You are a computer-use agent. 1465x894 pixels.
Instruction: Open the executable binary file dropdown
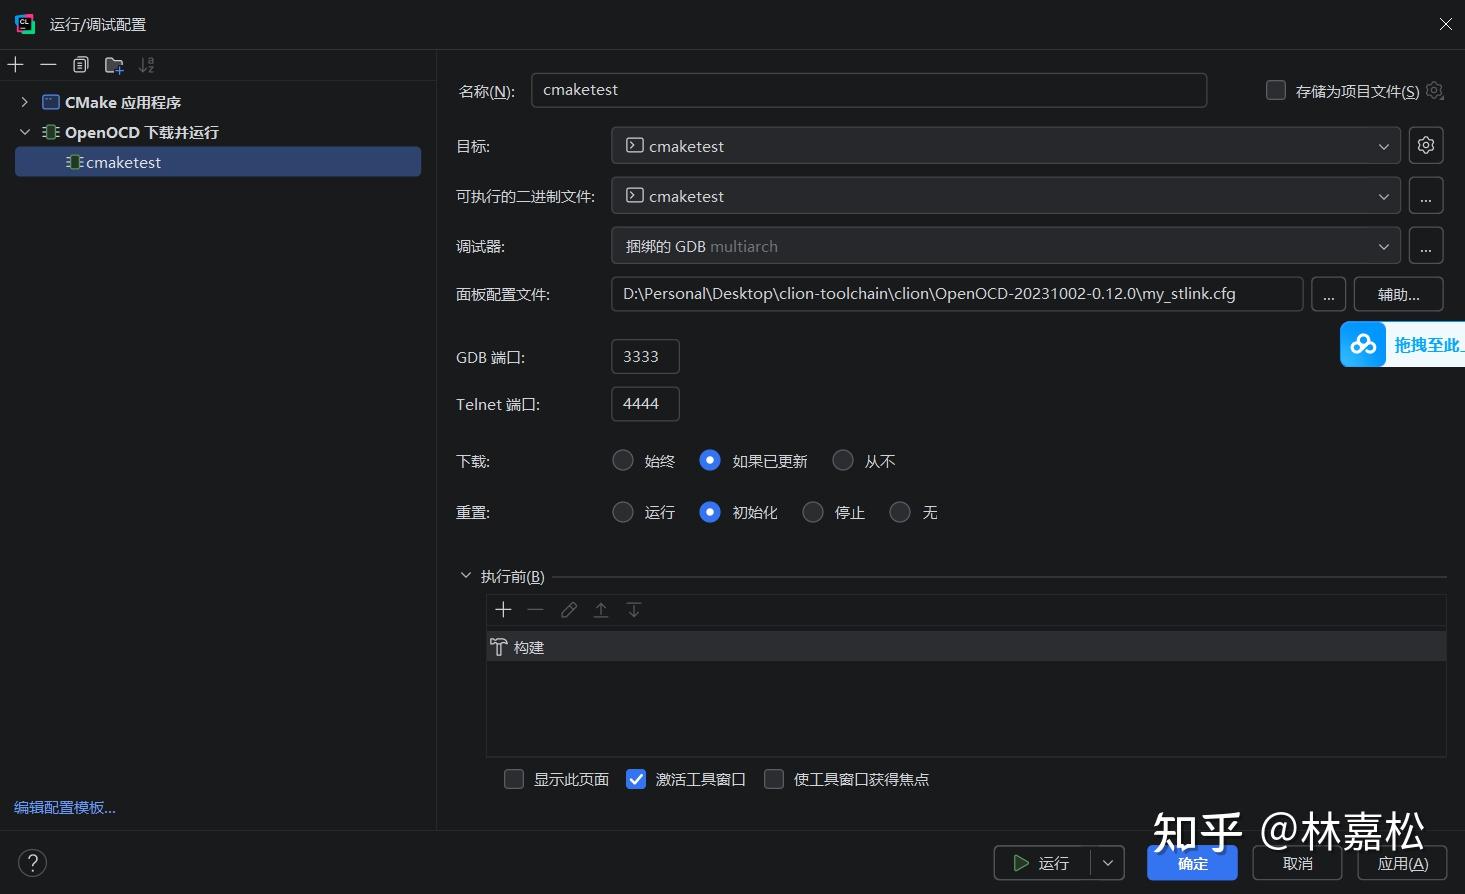(1005, 196)
